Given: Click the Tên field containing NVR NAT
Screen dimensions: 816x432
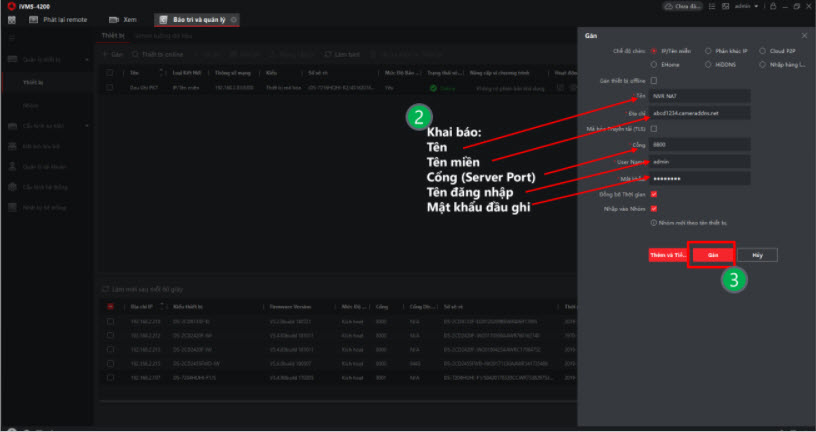Looking at the screenshot, I should (699, 96).
